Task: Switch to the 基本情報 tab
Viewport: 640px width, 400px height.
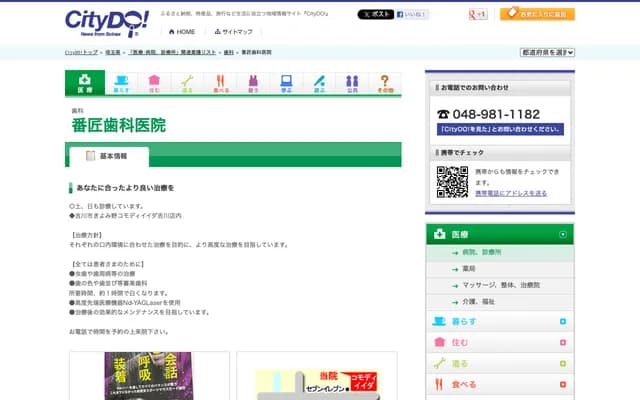Action: pos(108,156)
